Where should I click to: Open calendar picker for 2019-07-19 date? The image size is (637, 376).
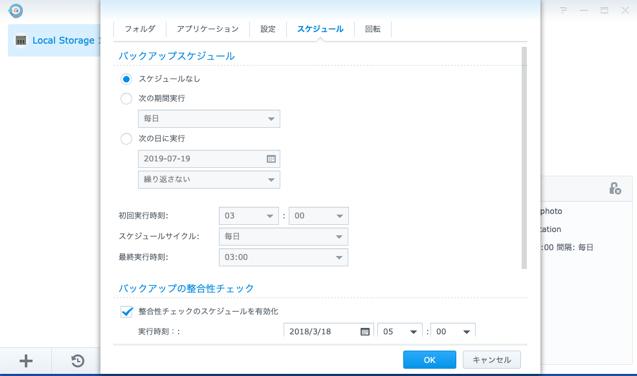[x=271, y=159]
